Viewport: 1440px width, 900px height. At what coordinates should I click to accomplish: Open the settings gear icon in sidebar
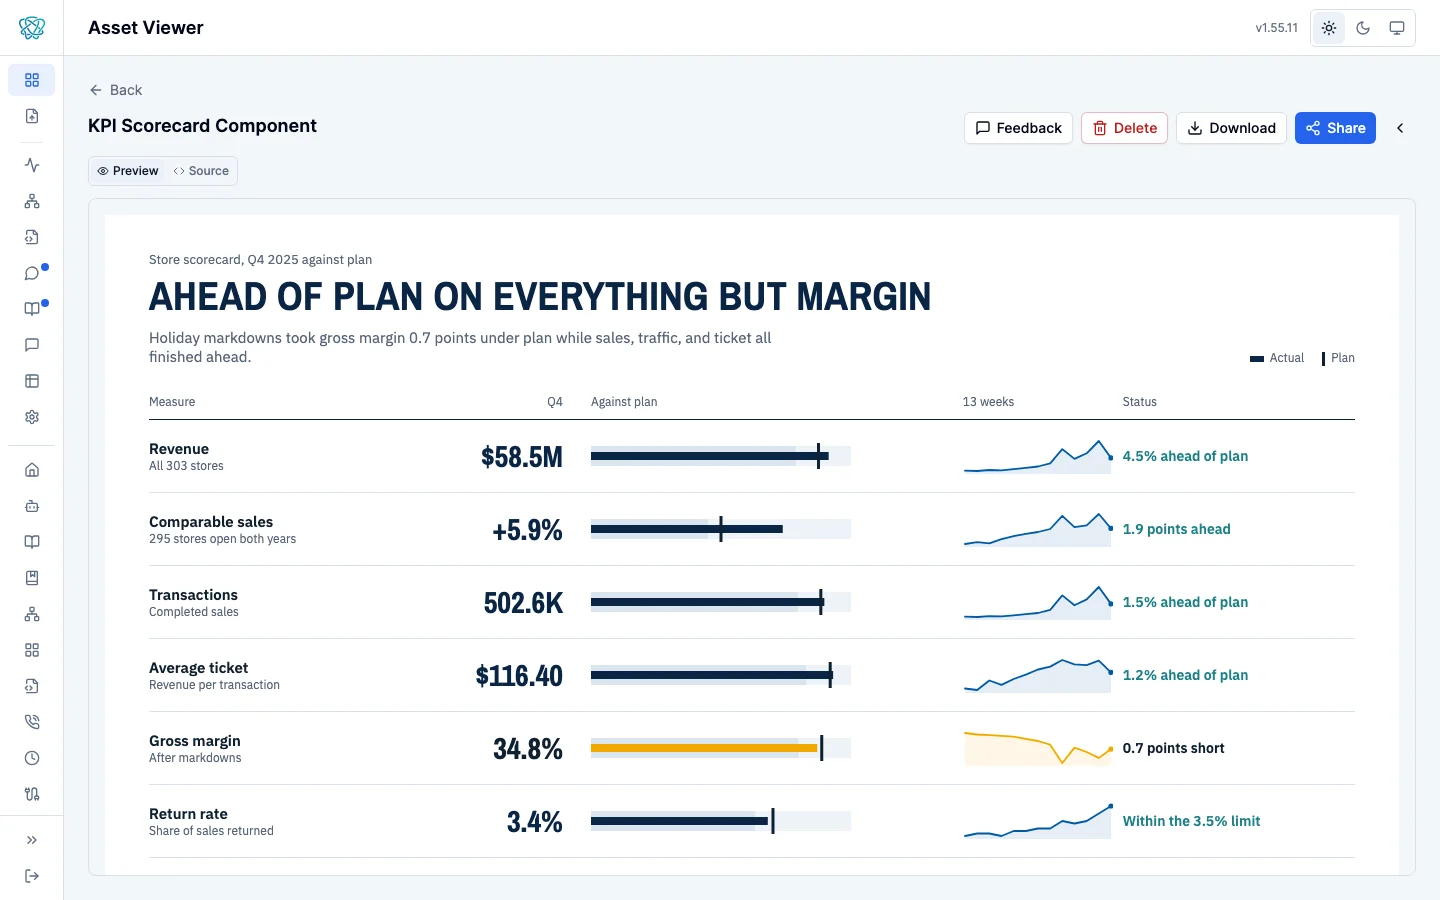[x=32, y=417]
